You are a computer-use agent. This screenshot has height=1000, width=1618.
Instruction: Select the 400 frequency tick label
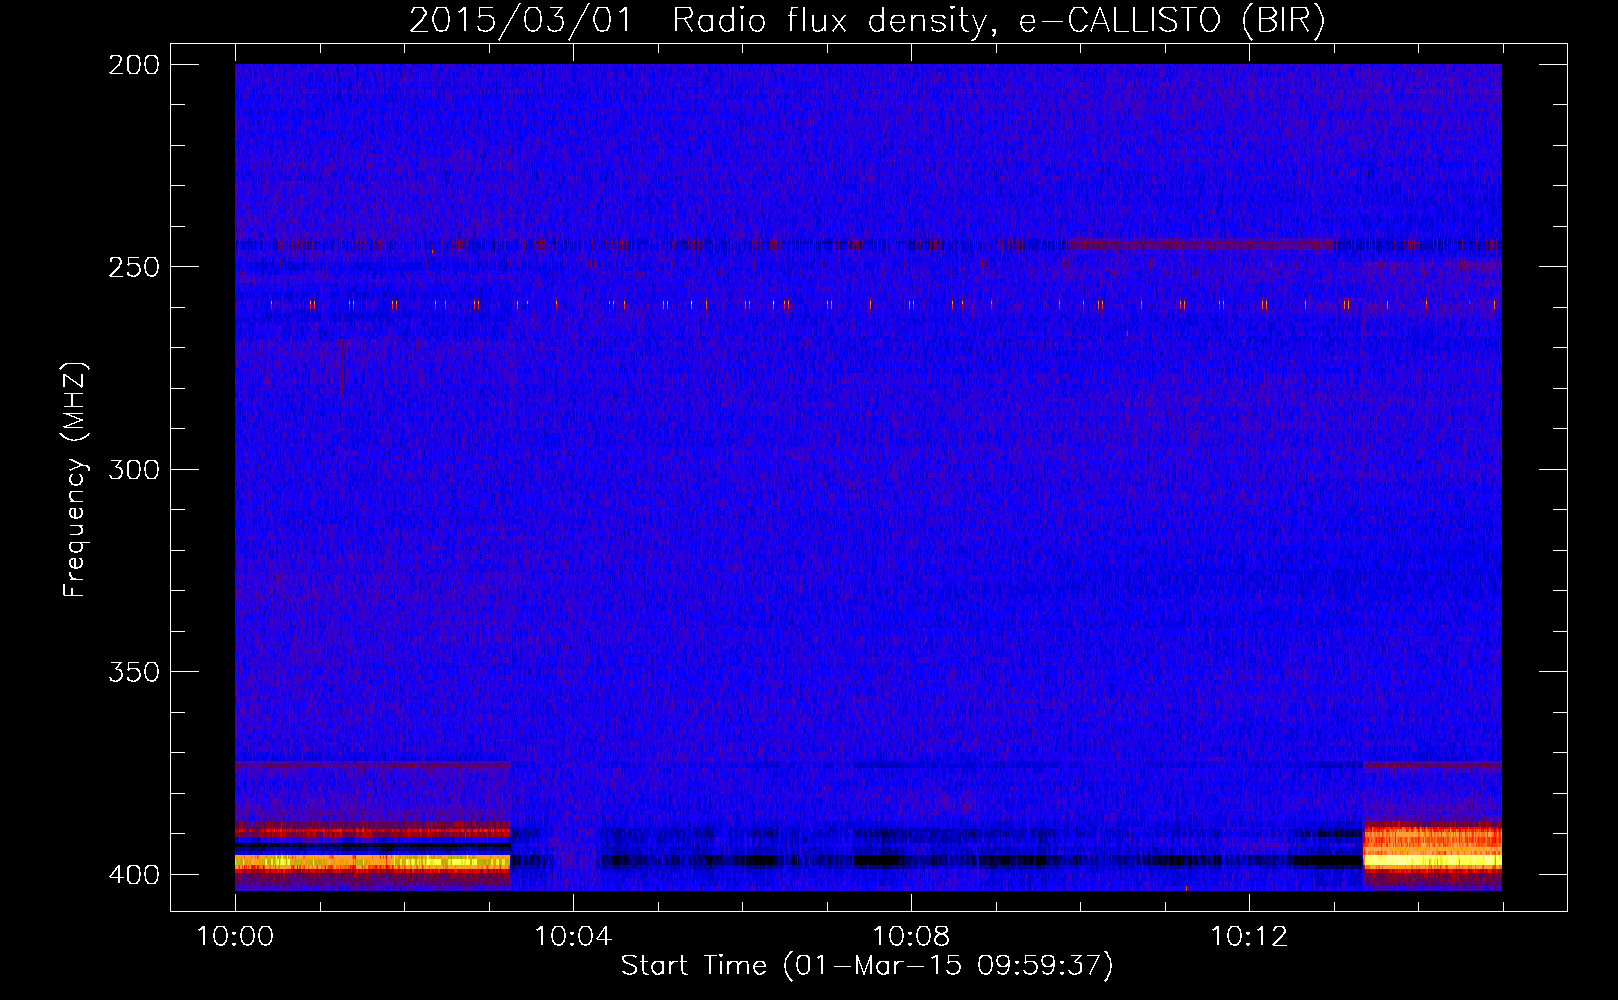(x=134, y=875)
